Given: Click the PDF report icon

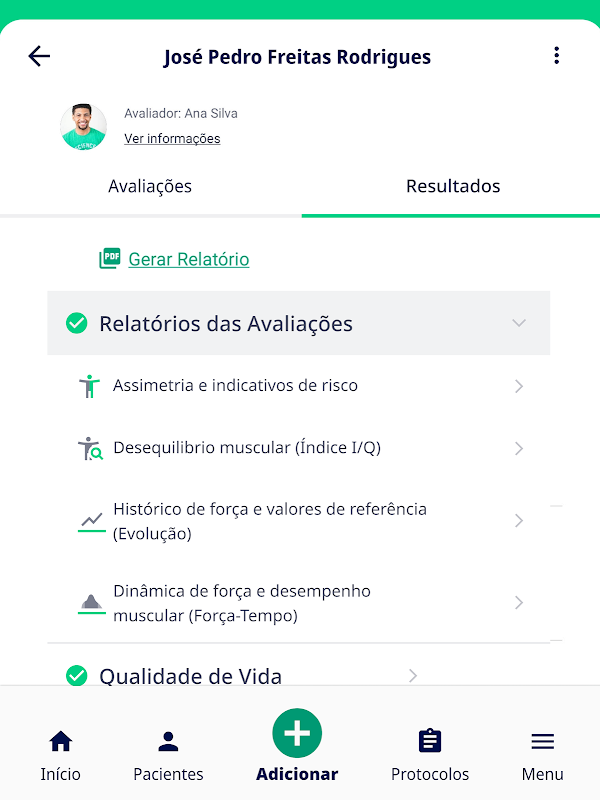Looking at the screenshot, I should tap(109, 259).
